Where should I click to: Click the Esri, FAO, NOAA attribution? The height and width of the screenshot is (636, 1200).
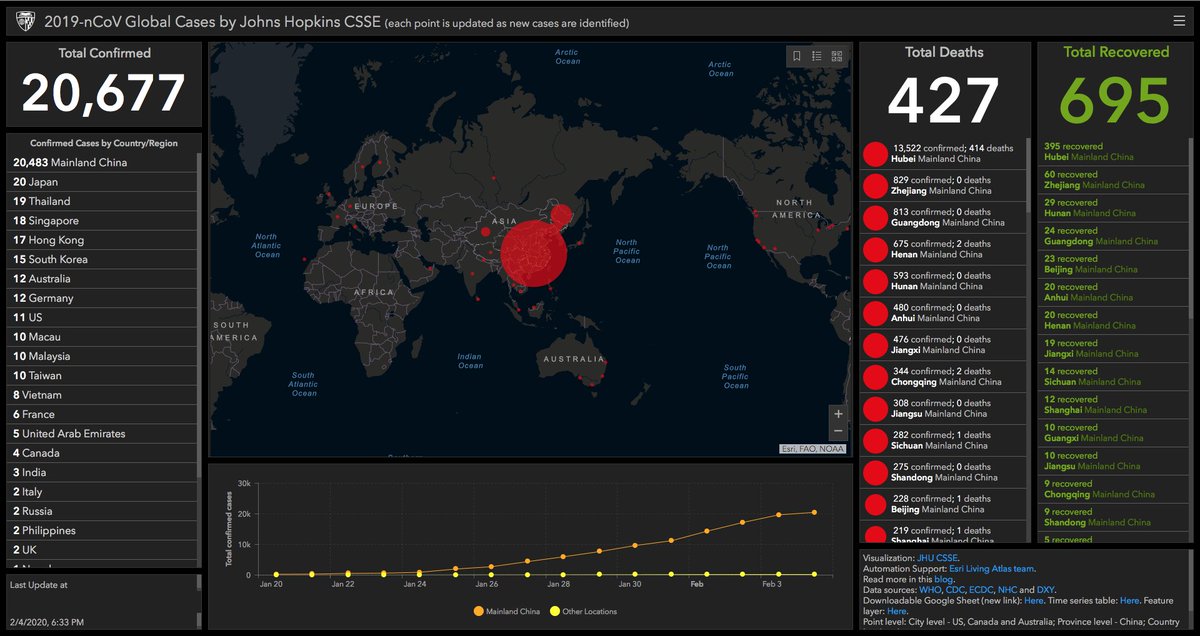tap(812, 449)
